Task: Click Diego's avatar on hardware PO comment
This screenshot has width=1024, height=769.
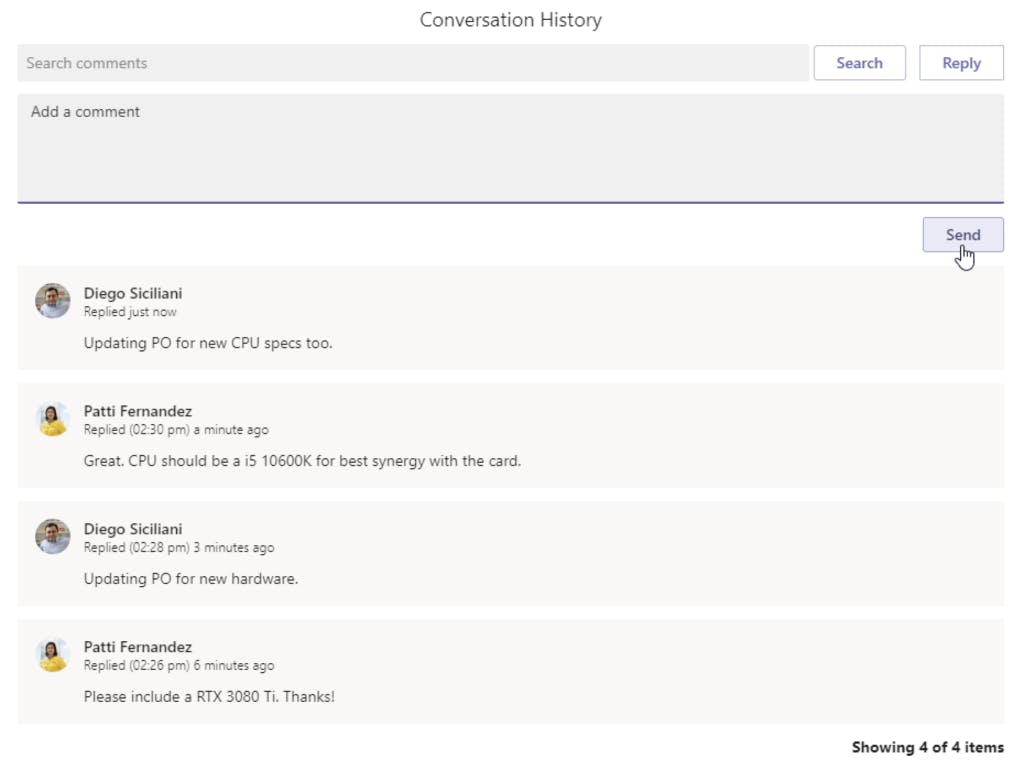Action: (x=52, y=537)
